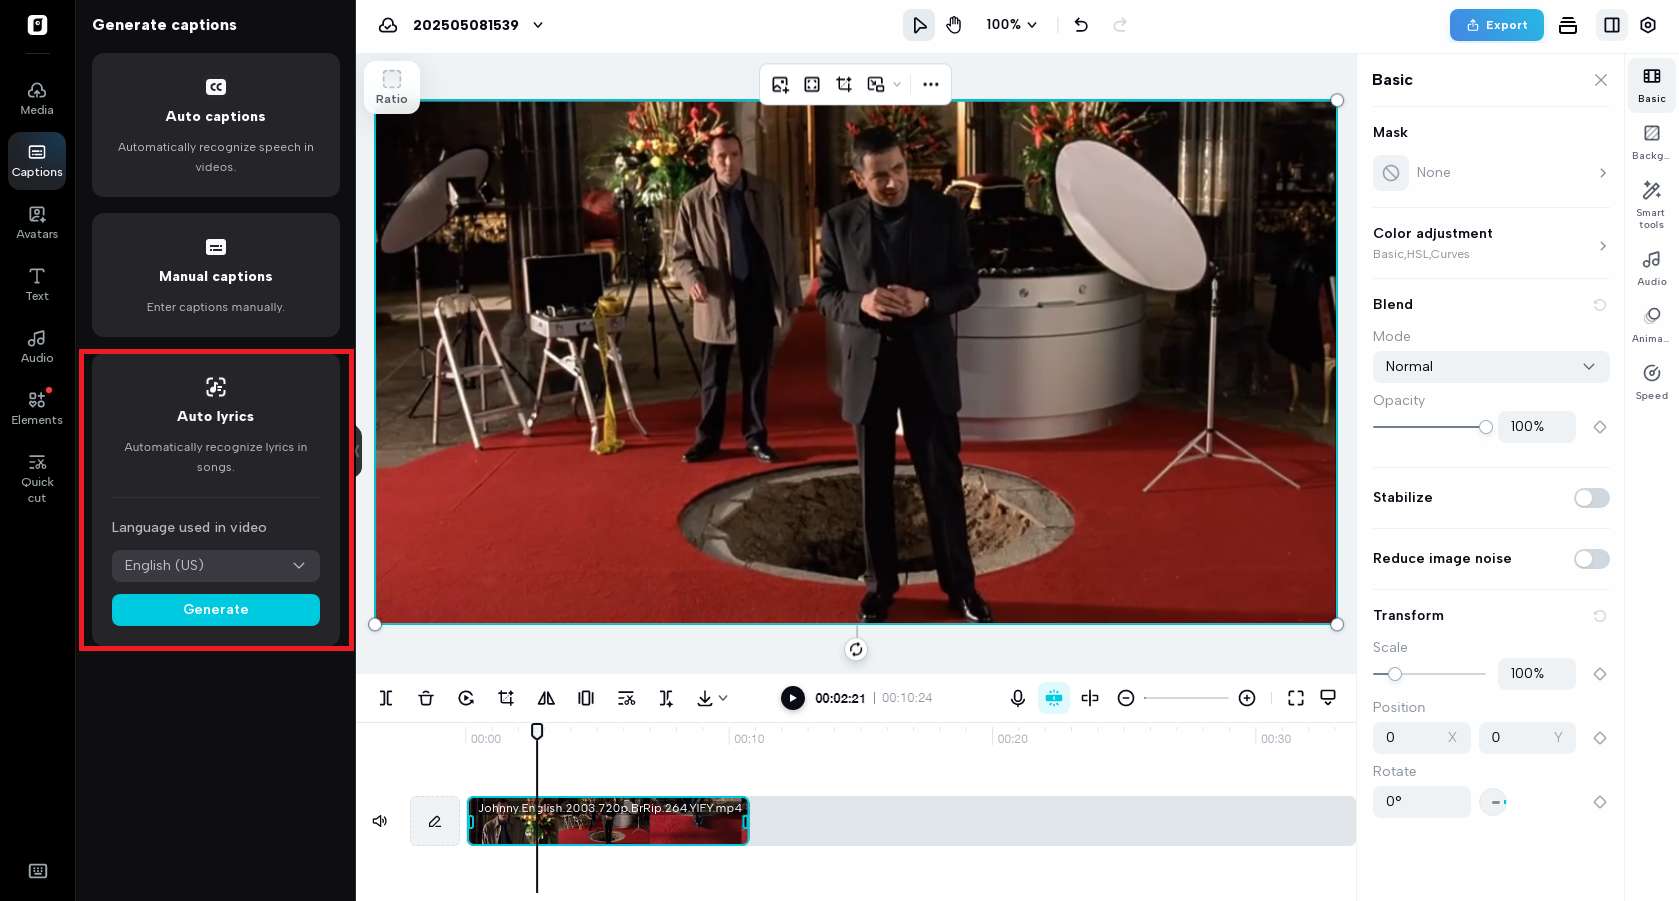1679x901 pixels.
Task: Switch to the Speed tab
Action: [1650, 380]
